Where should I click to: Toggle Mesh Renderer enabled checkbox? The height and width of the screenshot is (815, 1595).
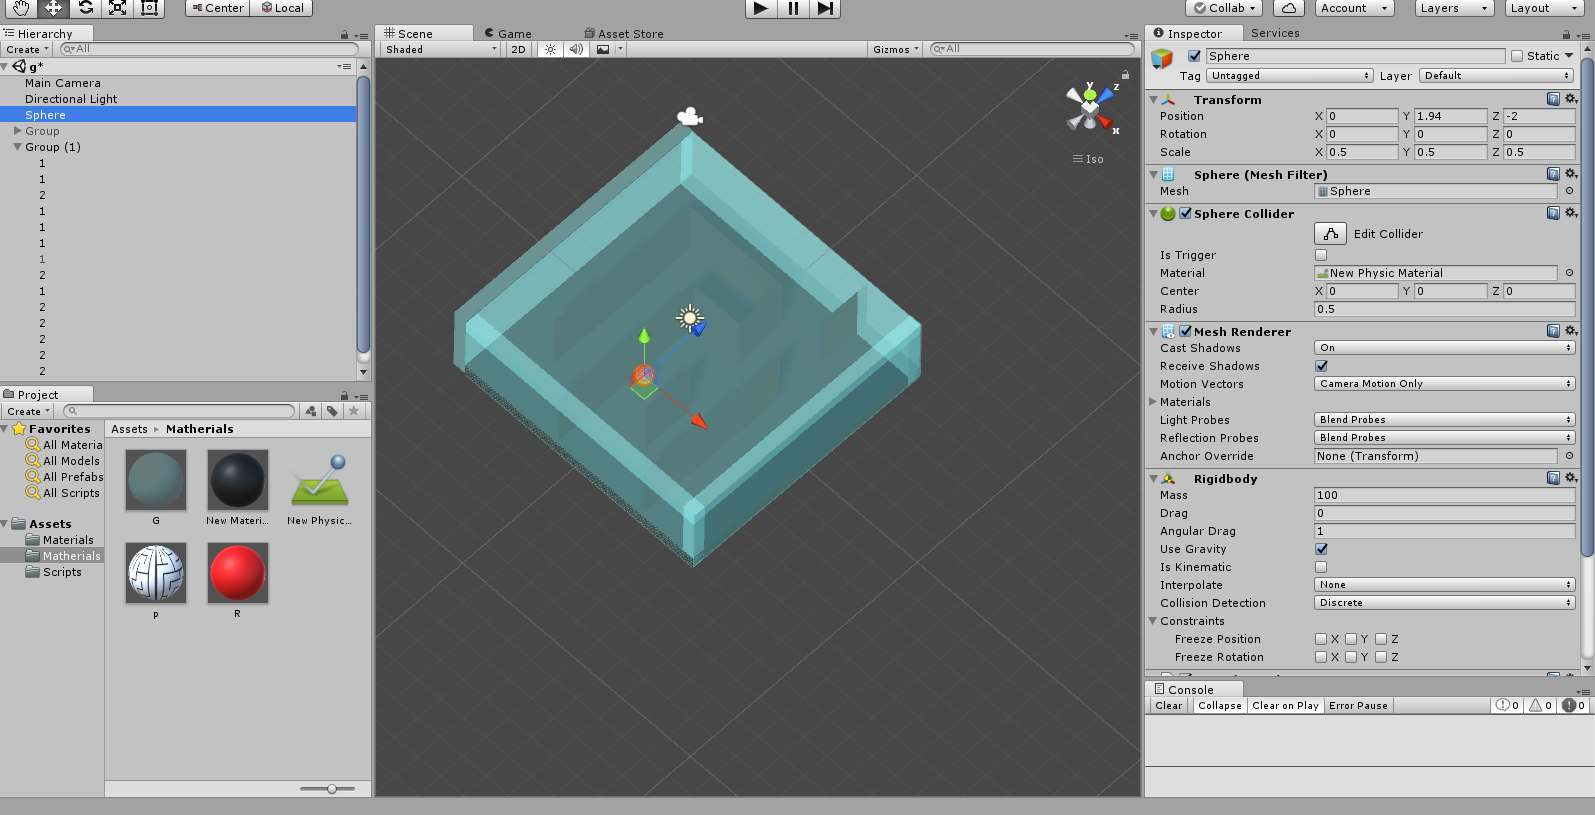tap(1185, 331)
